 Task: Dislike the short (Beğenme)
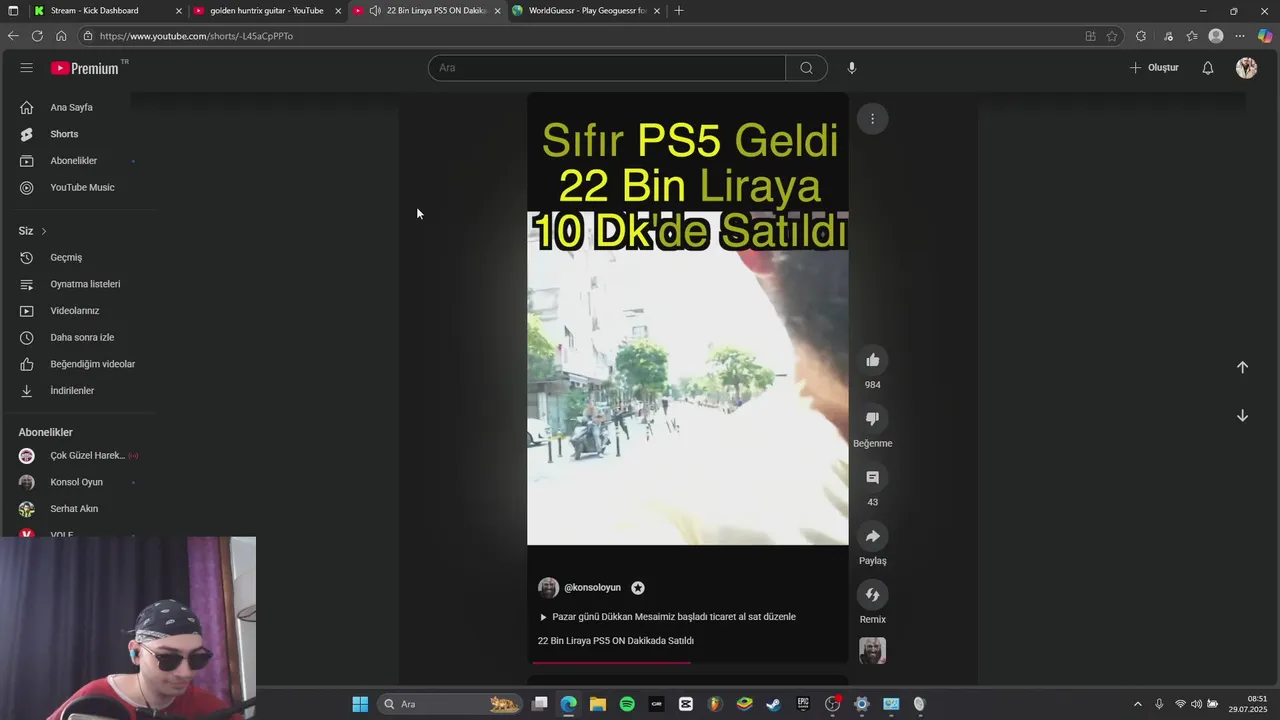(873, 419)
